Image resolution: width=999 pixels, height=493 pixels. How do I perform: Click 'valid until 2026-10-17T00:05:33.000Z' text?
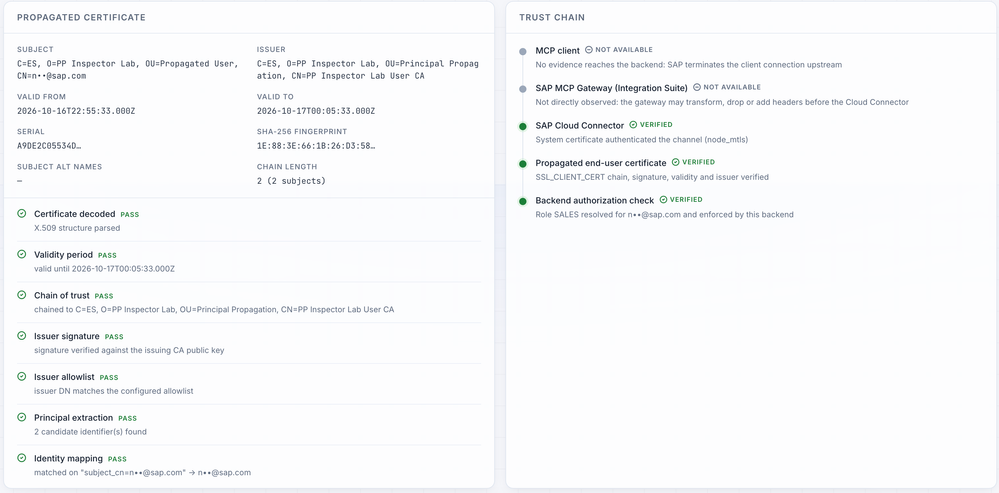[104, 268]
